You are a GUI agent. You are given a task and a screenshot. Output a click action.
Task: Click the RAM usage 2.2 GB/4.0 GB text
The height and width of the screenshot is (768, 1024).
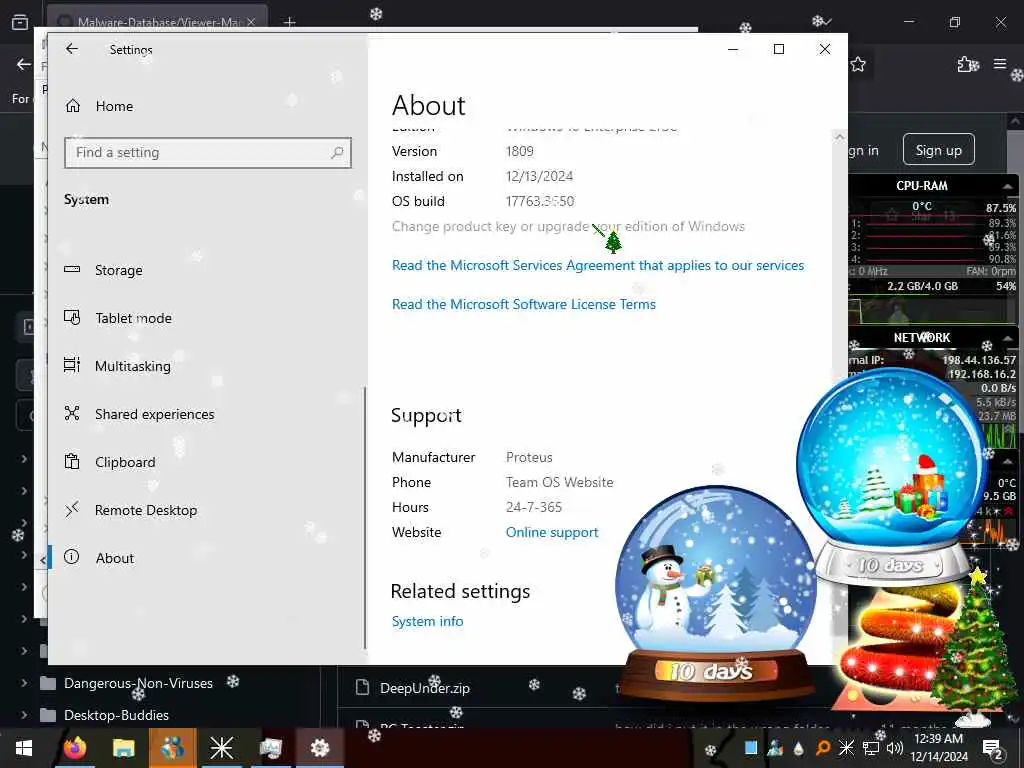[x=922, y=286]
